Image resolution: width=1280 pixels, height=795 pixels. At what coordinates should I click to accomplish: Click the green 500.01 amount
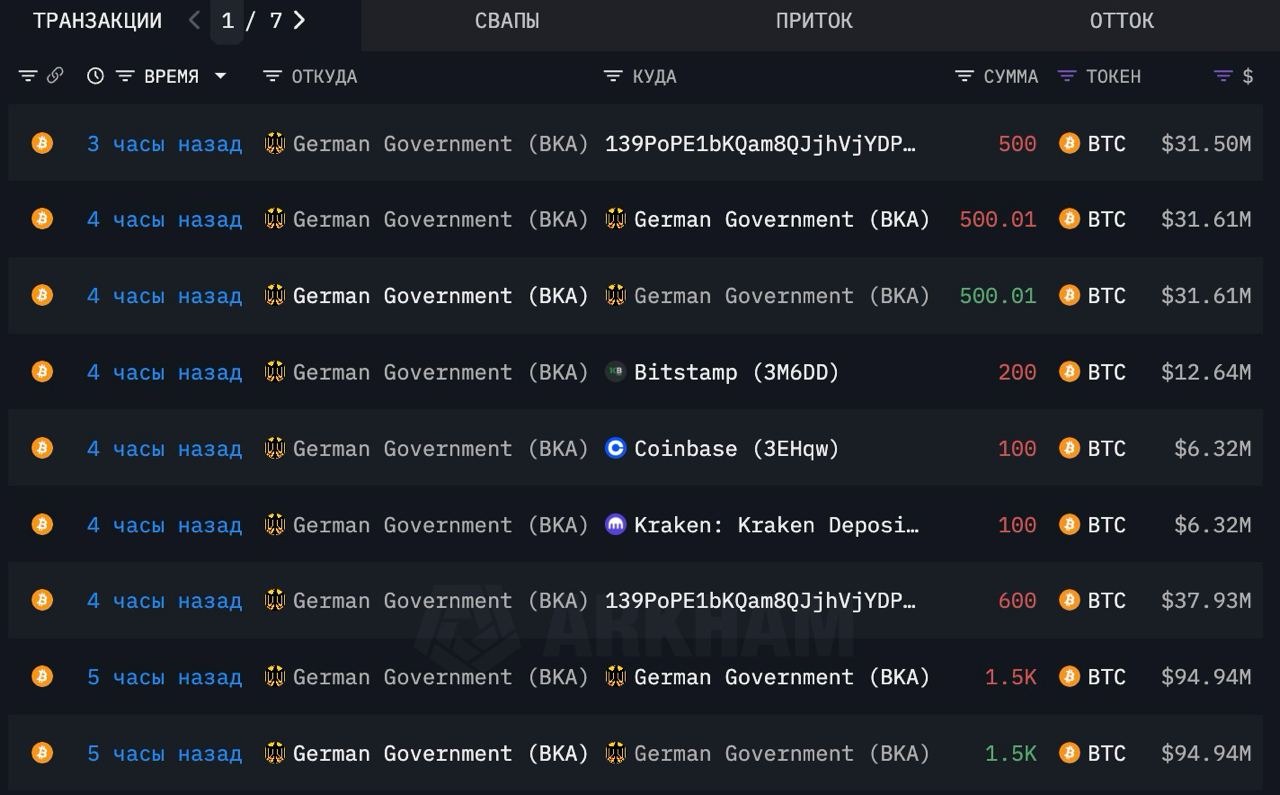(998, 296)
